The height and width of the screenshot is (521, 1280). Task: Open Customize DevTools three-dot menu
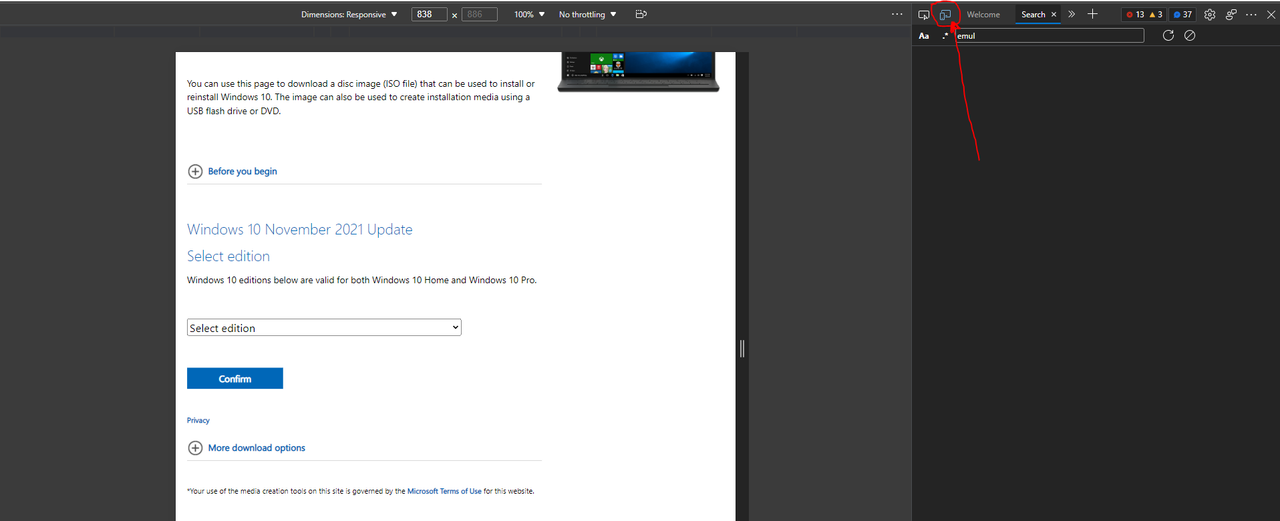tap(1251, 14)
